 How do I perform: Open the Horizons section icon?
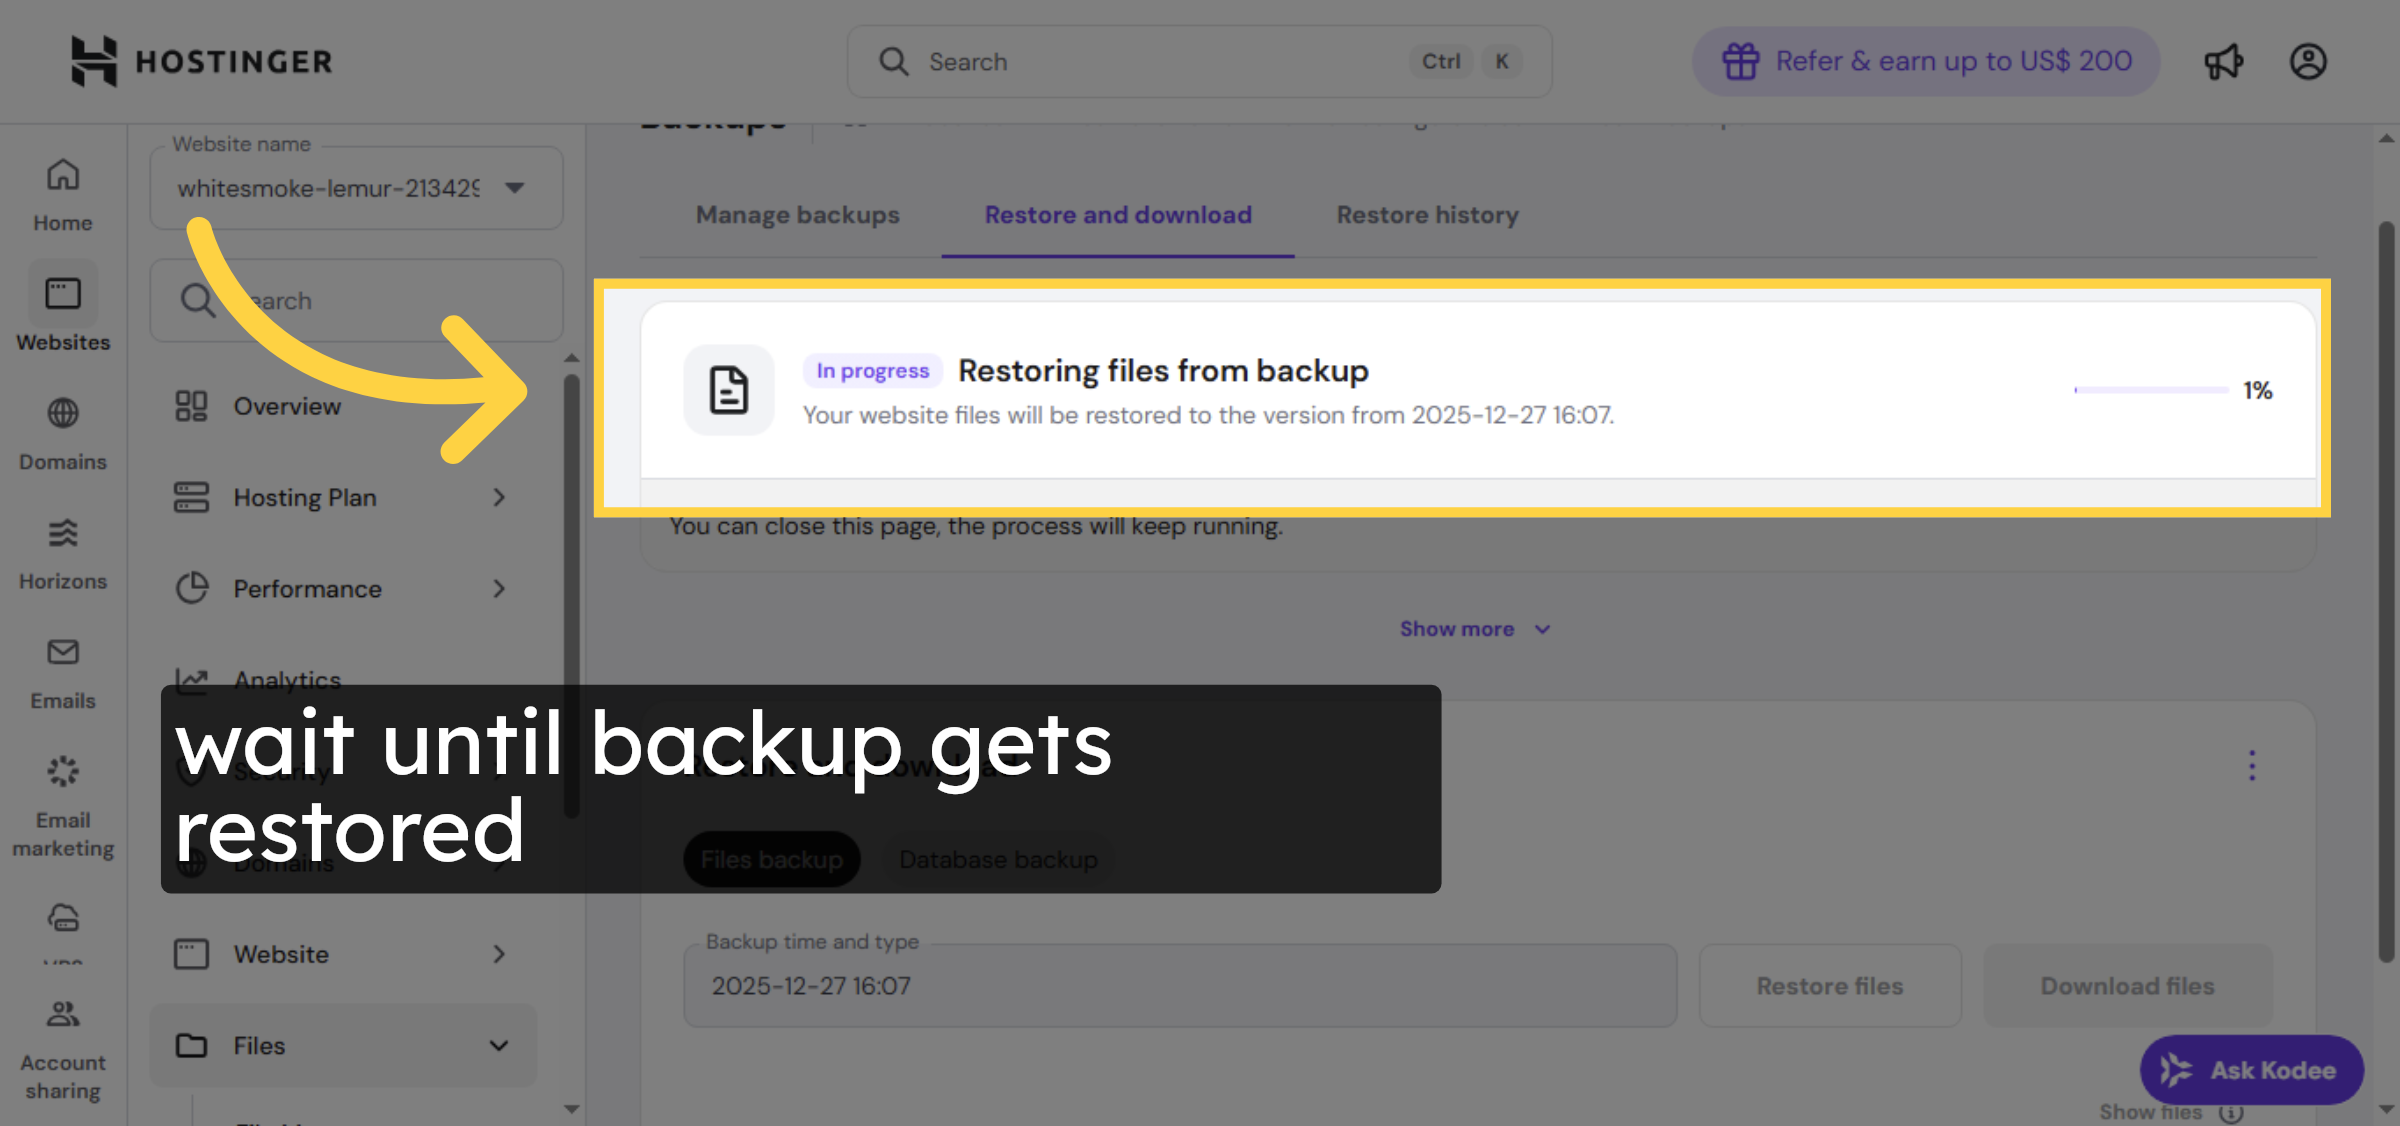pyautogui.click(x=63, y=533)
